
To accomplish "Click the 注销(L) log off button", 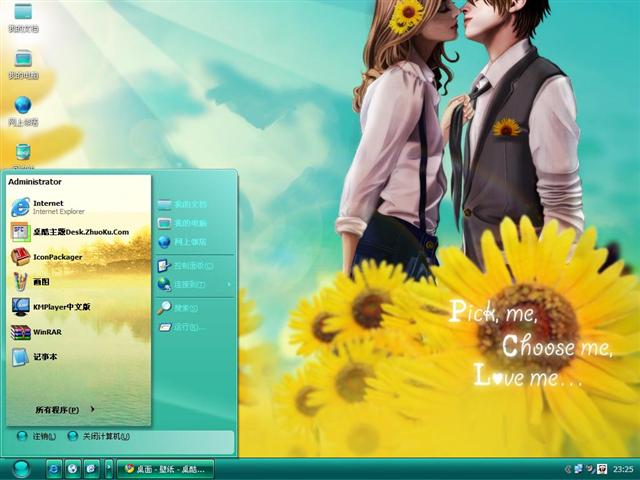I will (37, 436).
